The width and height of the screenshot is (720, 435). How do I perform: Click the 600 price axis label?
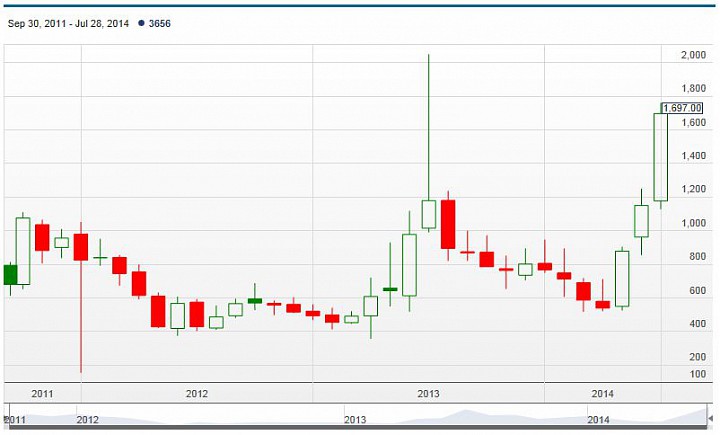[698, 290]
